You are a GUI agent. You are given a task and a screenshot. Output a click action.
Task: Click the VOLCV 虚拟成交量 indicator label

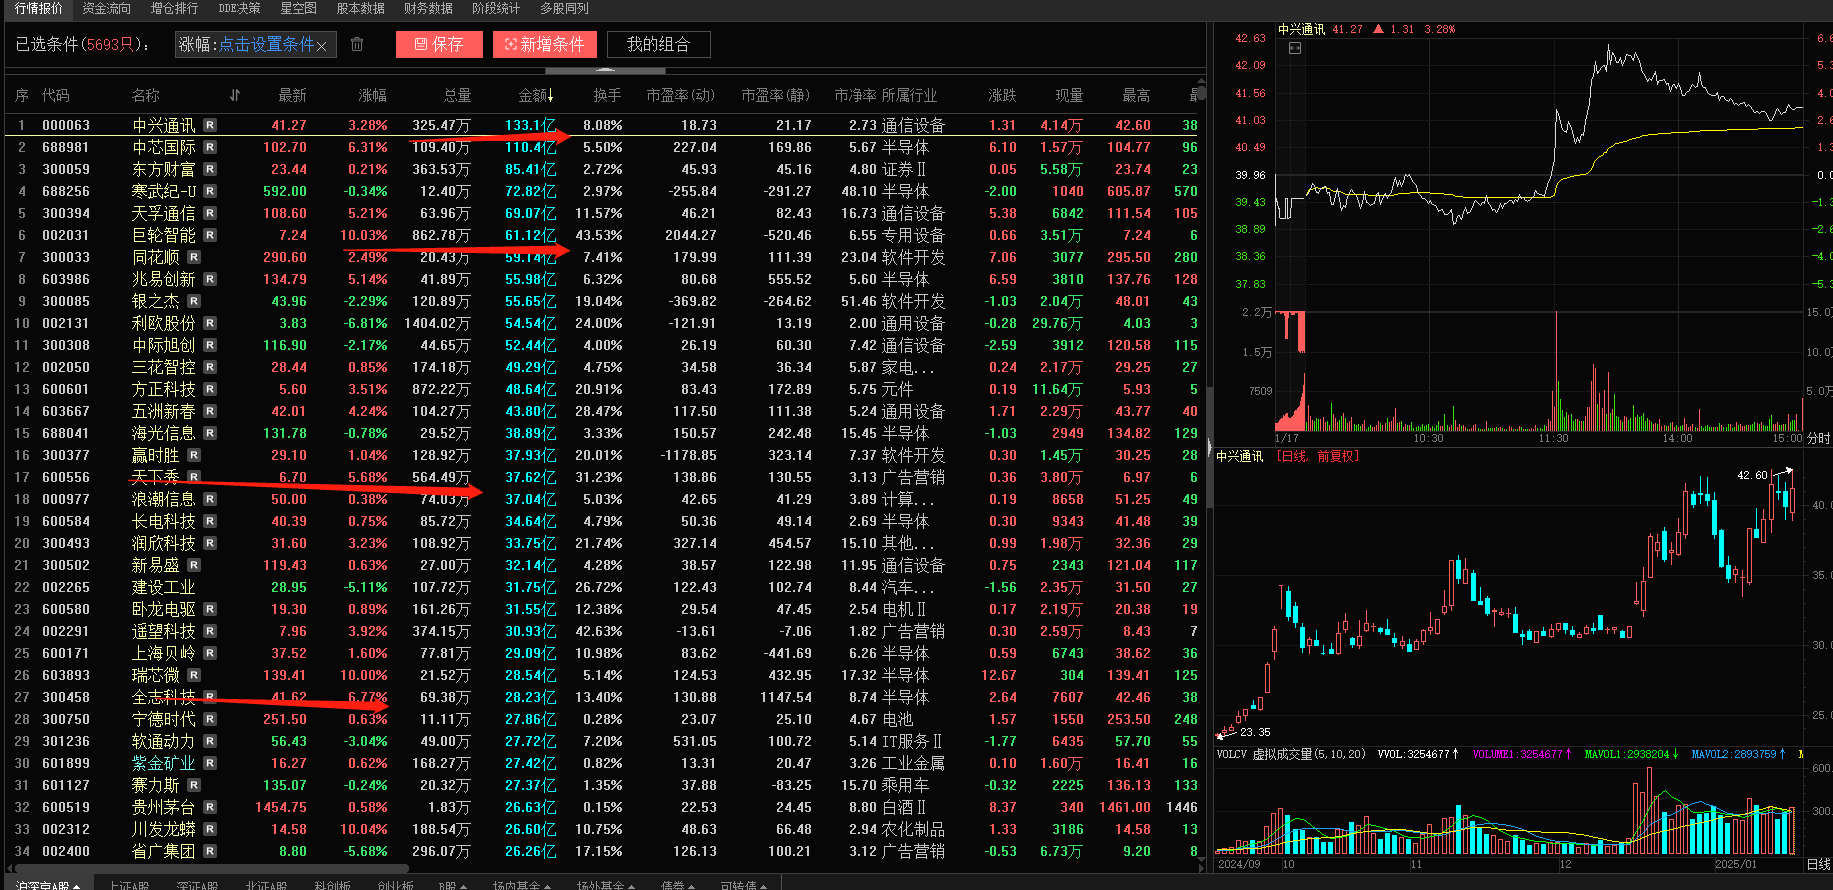click(1291, 754)
